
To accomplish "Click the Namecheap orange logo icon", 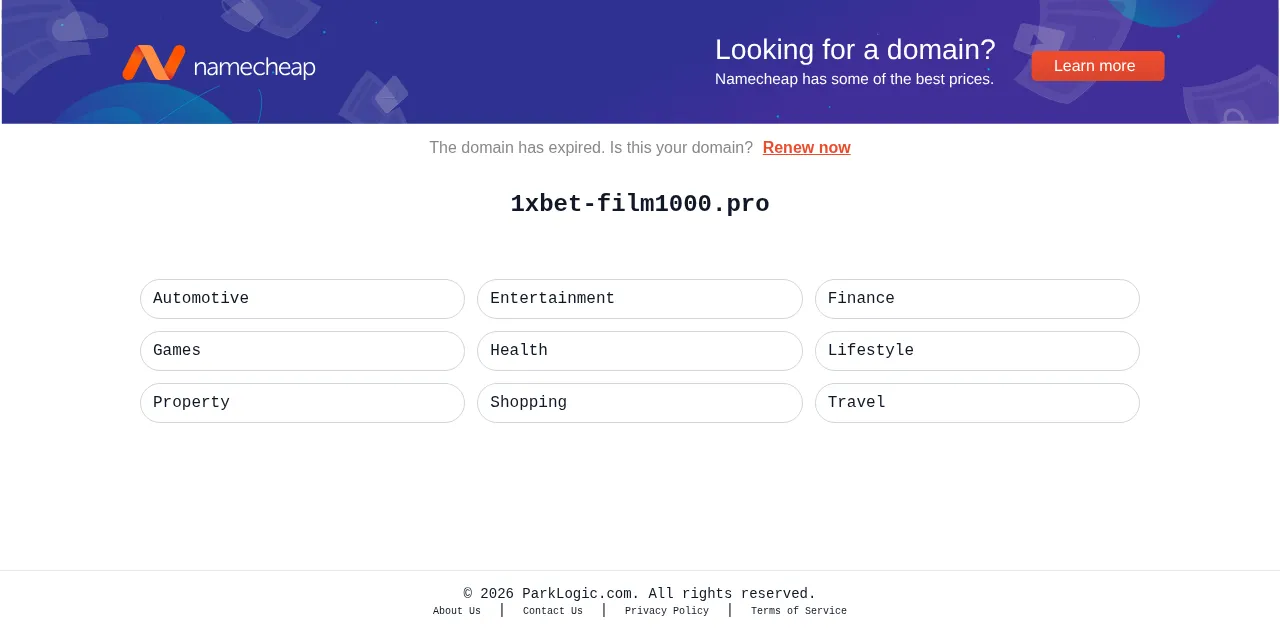I will [154, 62].
